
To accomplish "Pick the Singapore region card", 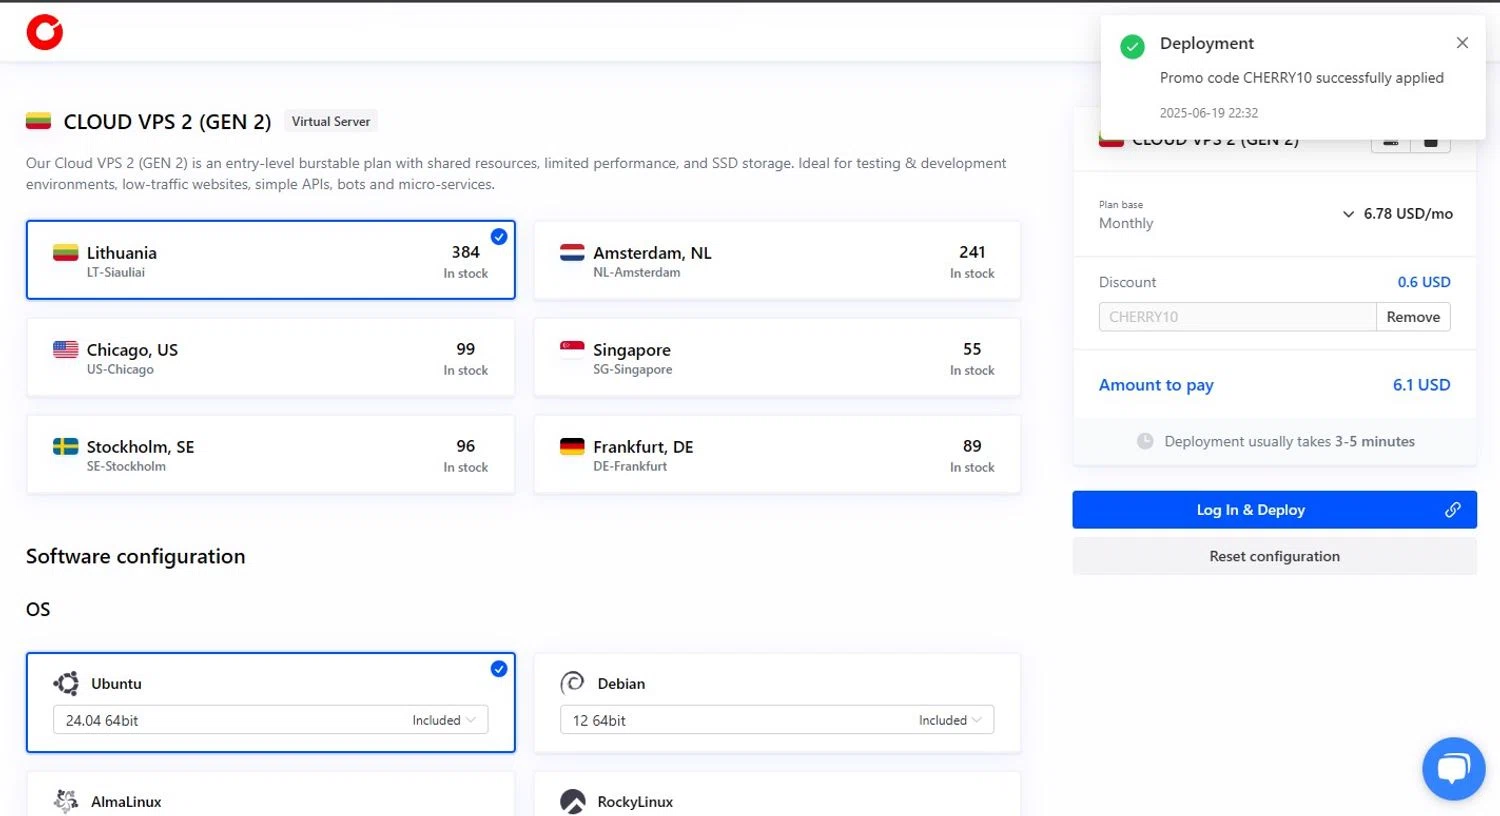I will [x=777, y=357].
